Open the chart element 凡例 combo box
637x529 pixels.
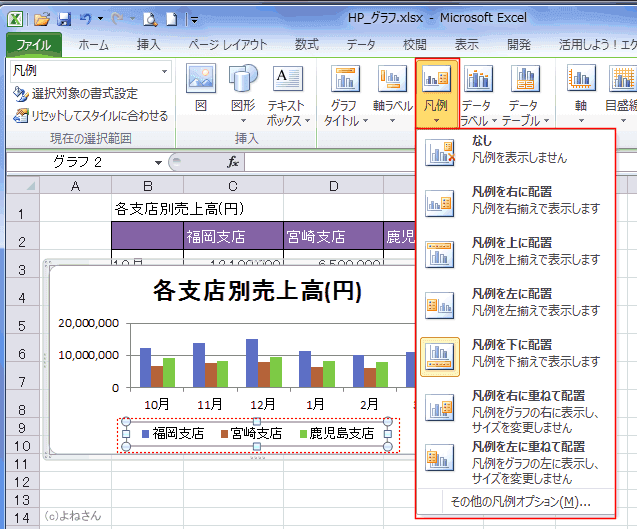tap(91, 71)
